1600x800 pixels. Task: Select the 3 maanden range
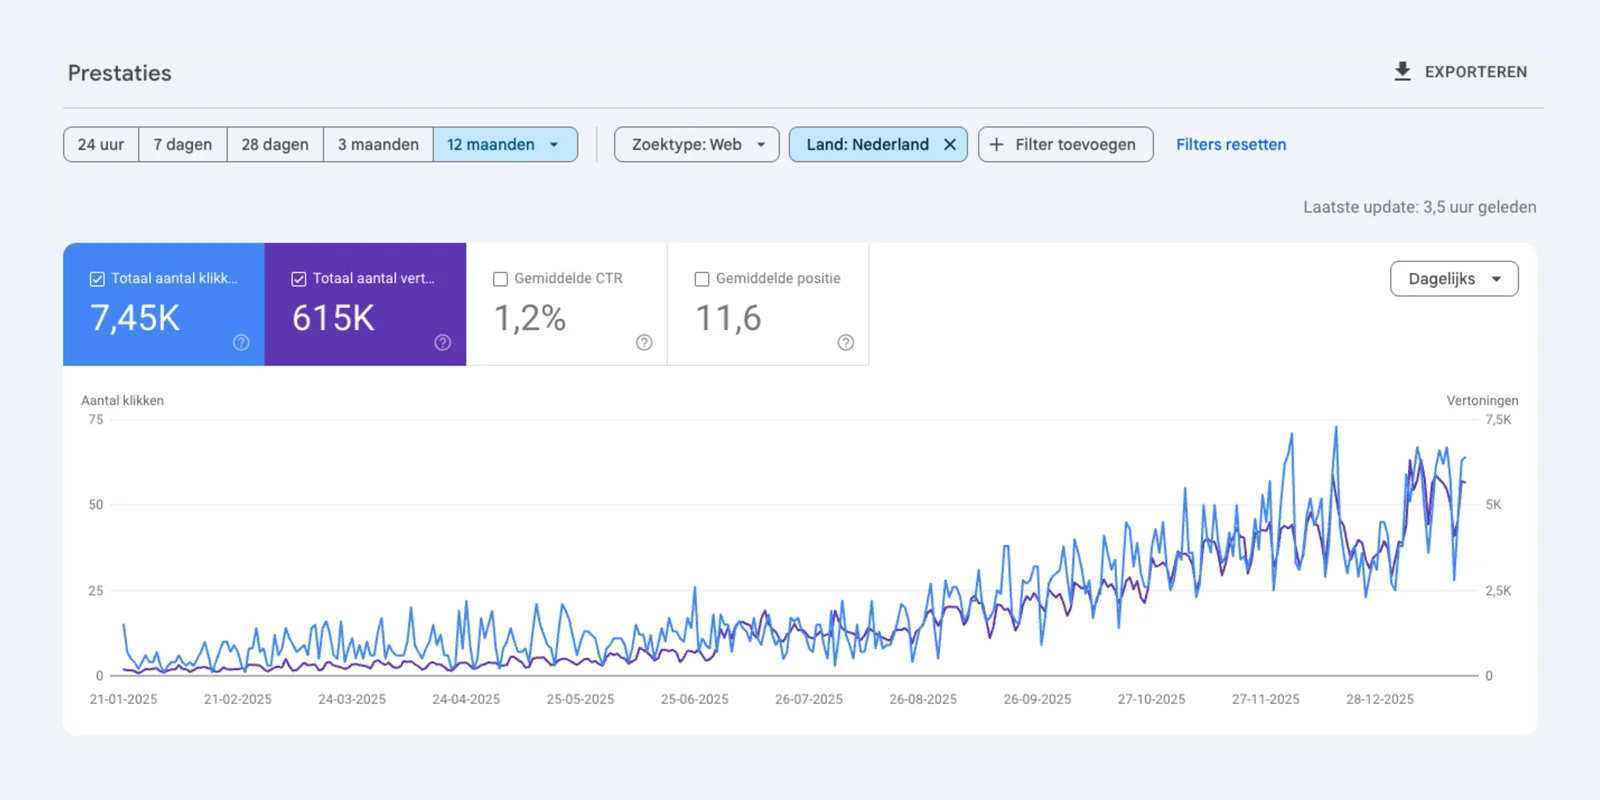coord(378,145)
